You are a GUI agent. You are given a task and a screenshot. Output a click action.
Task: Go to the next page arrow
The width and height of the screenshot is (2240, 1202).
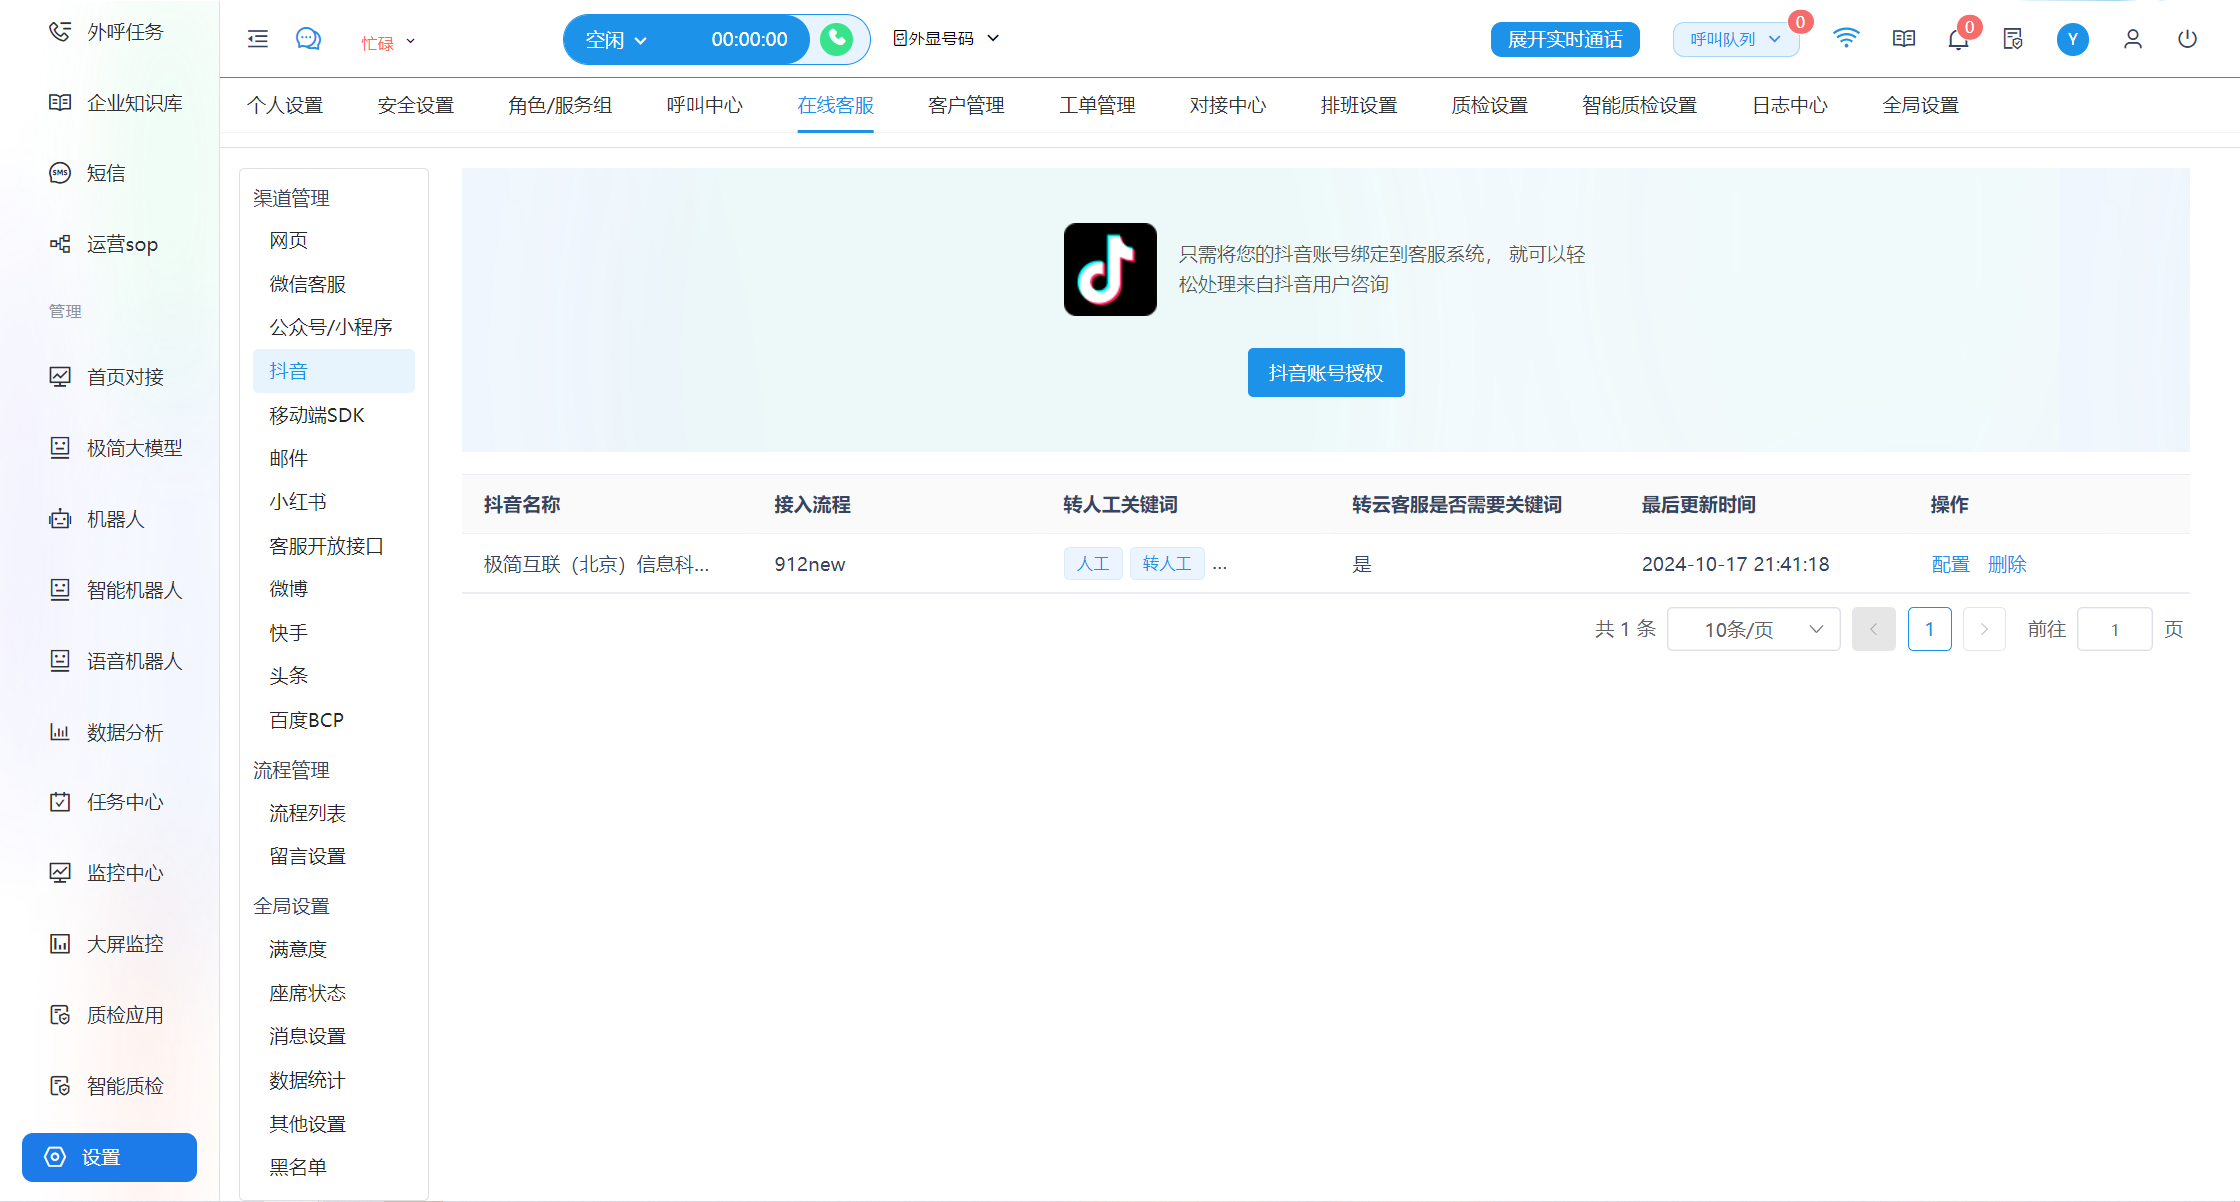1985,629
